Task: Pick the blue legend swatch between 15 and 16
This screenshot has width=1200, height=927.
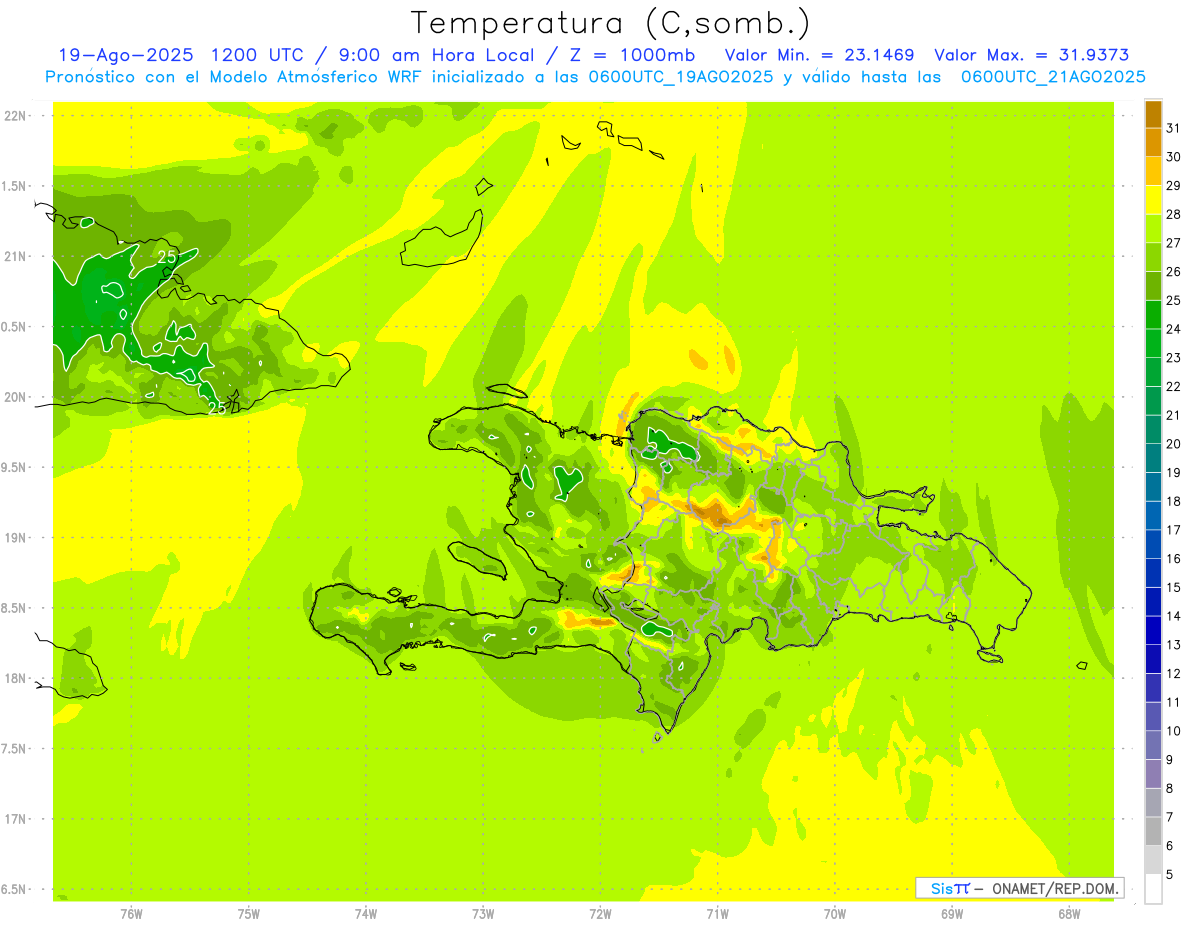Action: (x=1153, y=573)
